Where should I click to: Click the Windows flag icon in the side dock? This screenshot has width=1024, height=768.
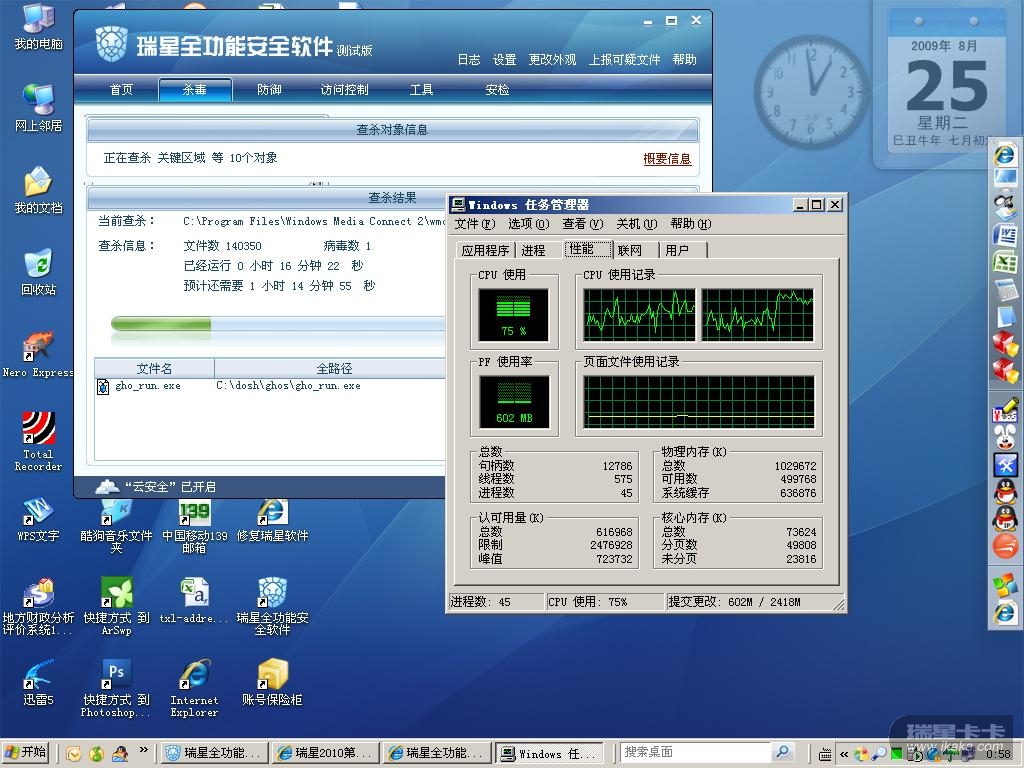(1005, 584)
